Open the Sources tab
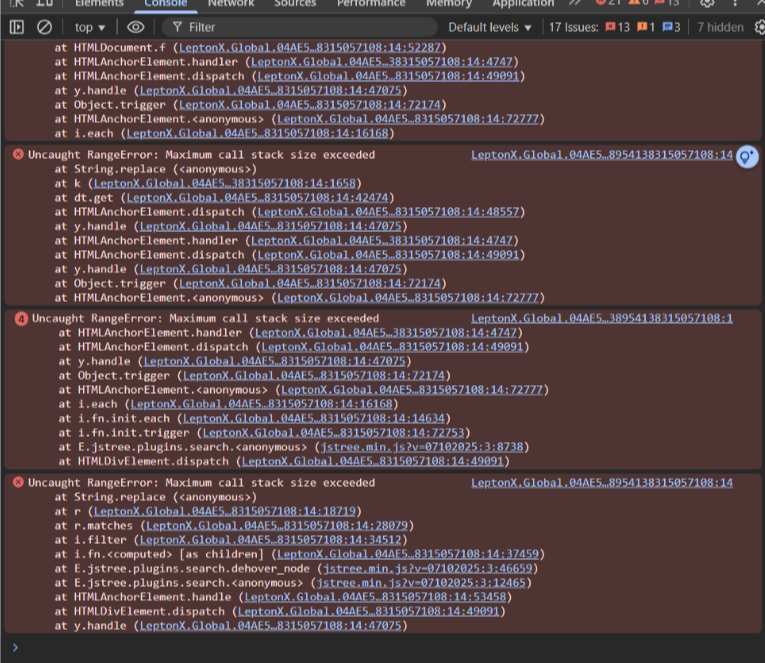 tap(295, 4)
